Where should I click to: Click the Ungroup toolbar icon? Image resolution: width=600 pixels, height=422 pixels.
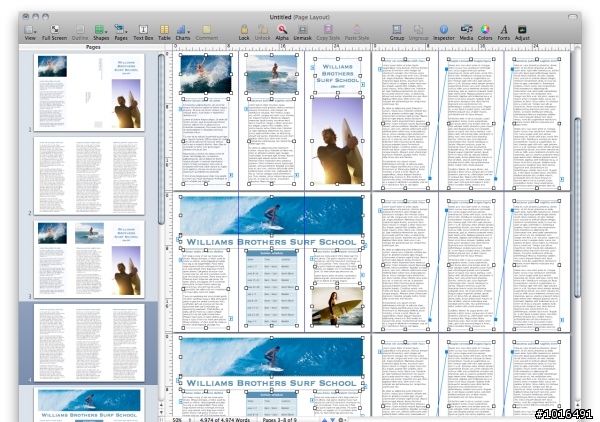(418, 33)
